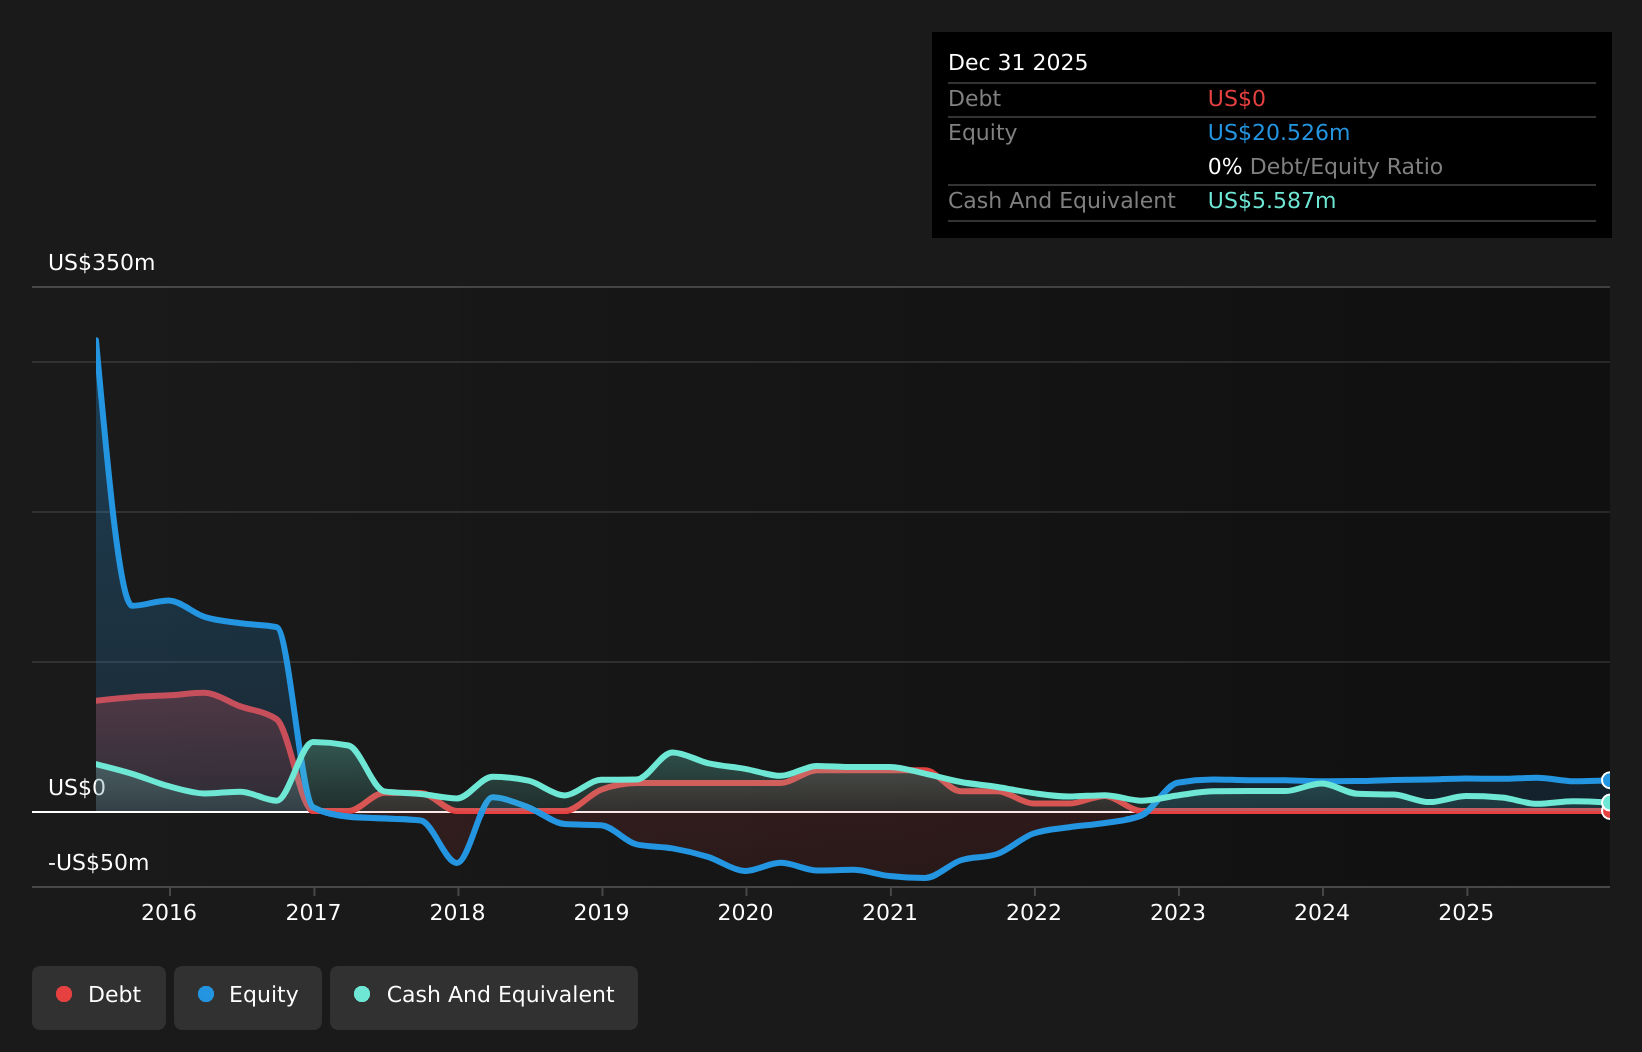1642x1052 pixels.
Task: Click the Dec 31 2025 tooltip date
Action: 1018,63
